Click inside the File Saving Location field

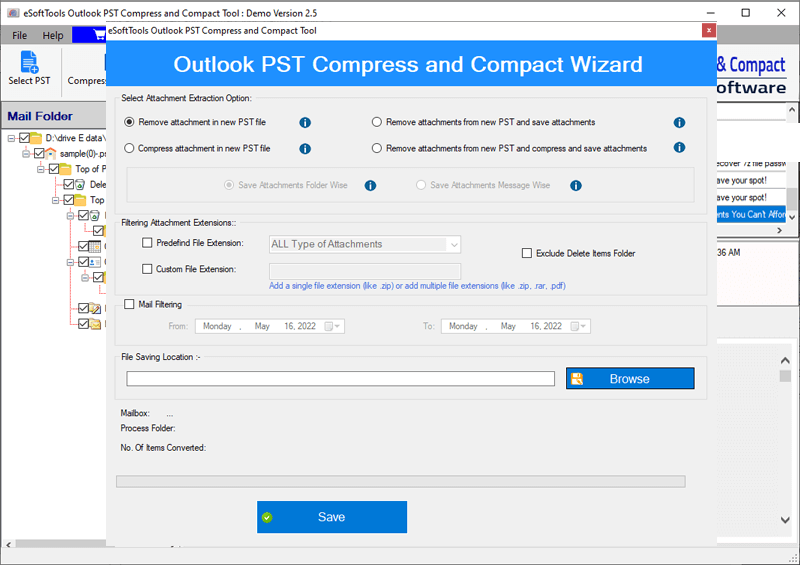coord(340,379)
